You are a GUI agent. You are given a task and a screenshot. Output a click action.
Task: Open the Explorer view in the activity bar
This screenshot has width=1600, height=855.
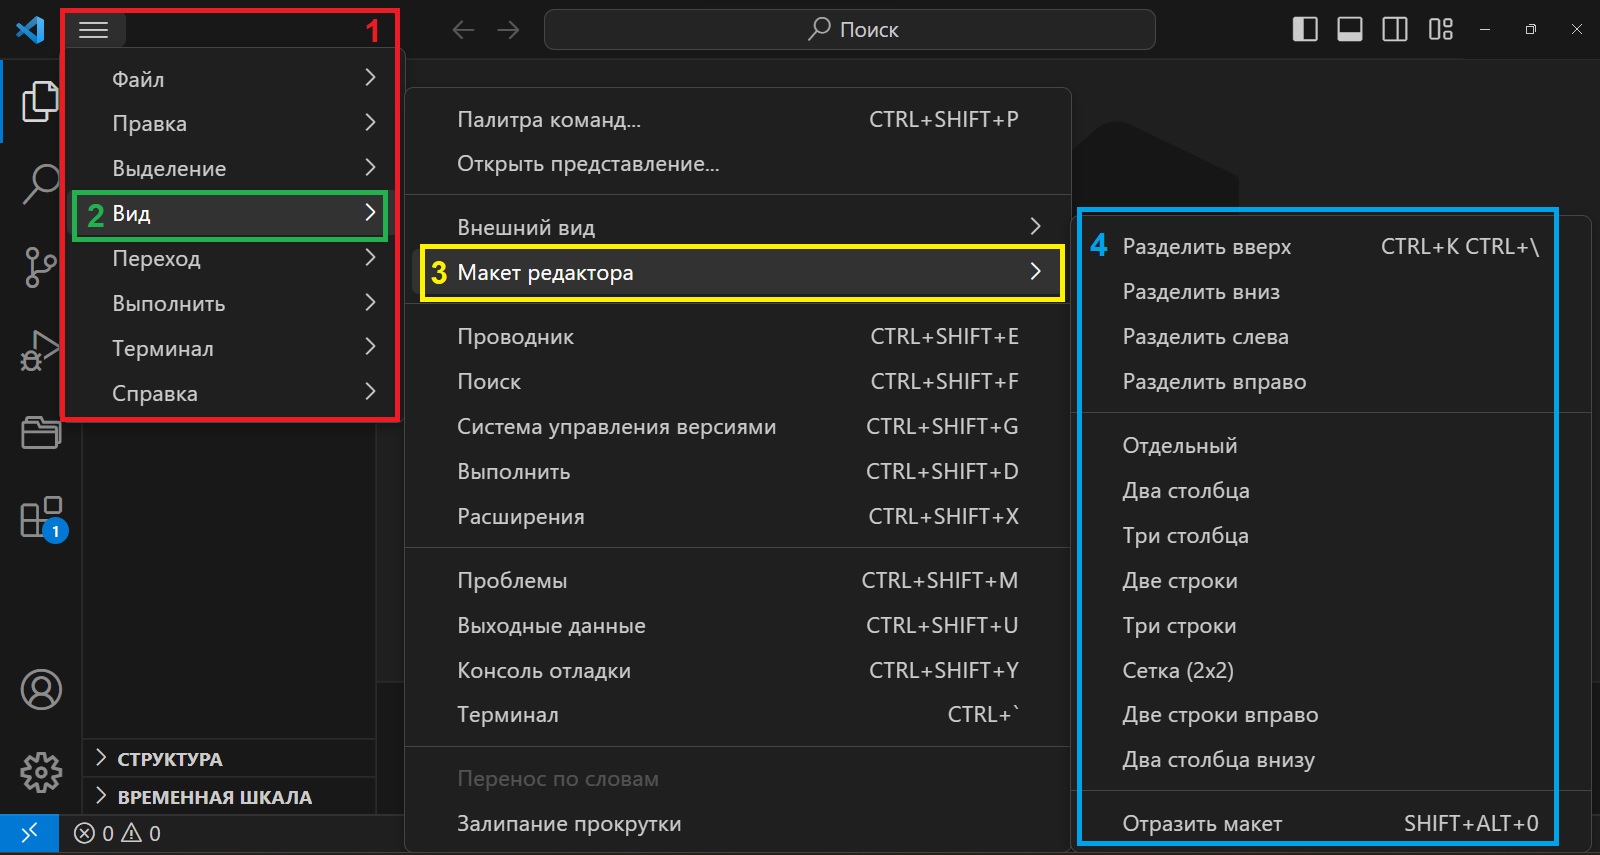click(x=40, y=101)
